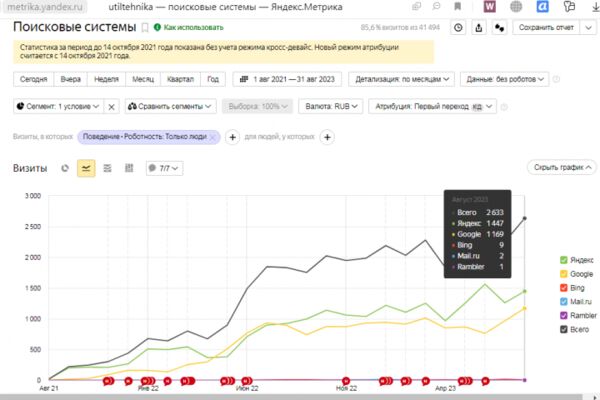The width and height of the screenshot is (600, 400).
Task: Open the date range picker 1 авг 2021 — 31 авг 2023
Action: pyautogui.click(x=287, y=79)
